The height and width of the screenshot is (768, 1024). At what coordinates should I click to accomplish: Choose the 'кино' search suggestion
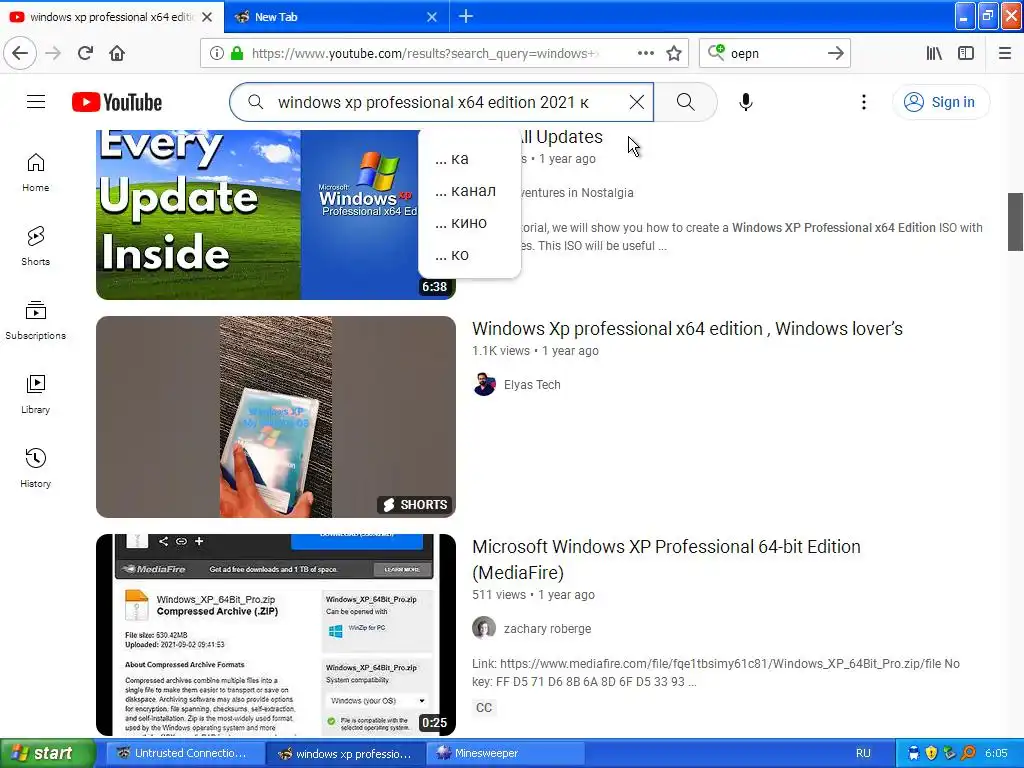(469, 223)
